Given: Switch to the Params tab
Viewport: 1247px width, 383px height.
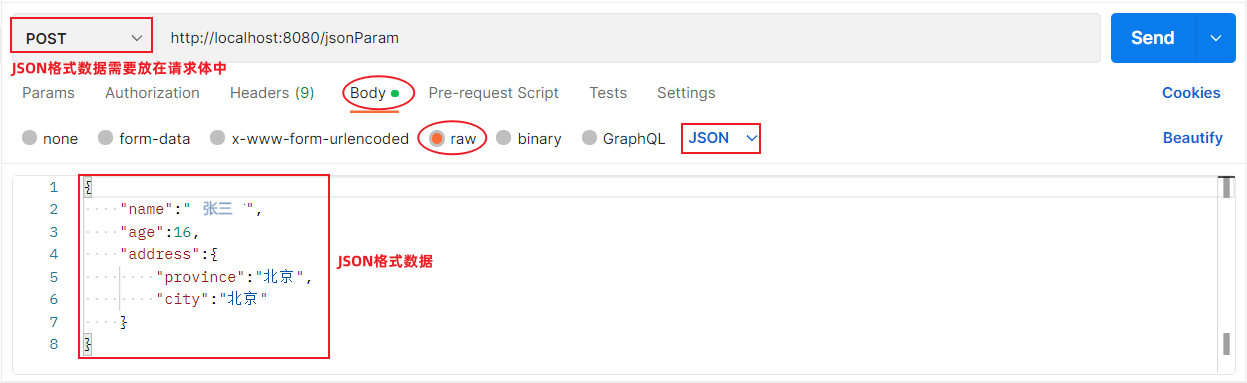Looking at the screenshot, I should click(x=48, y=93).
